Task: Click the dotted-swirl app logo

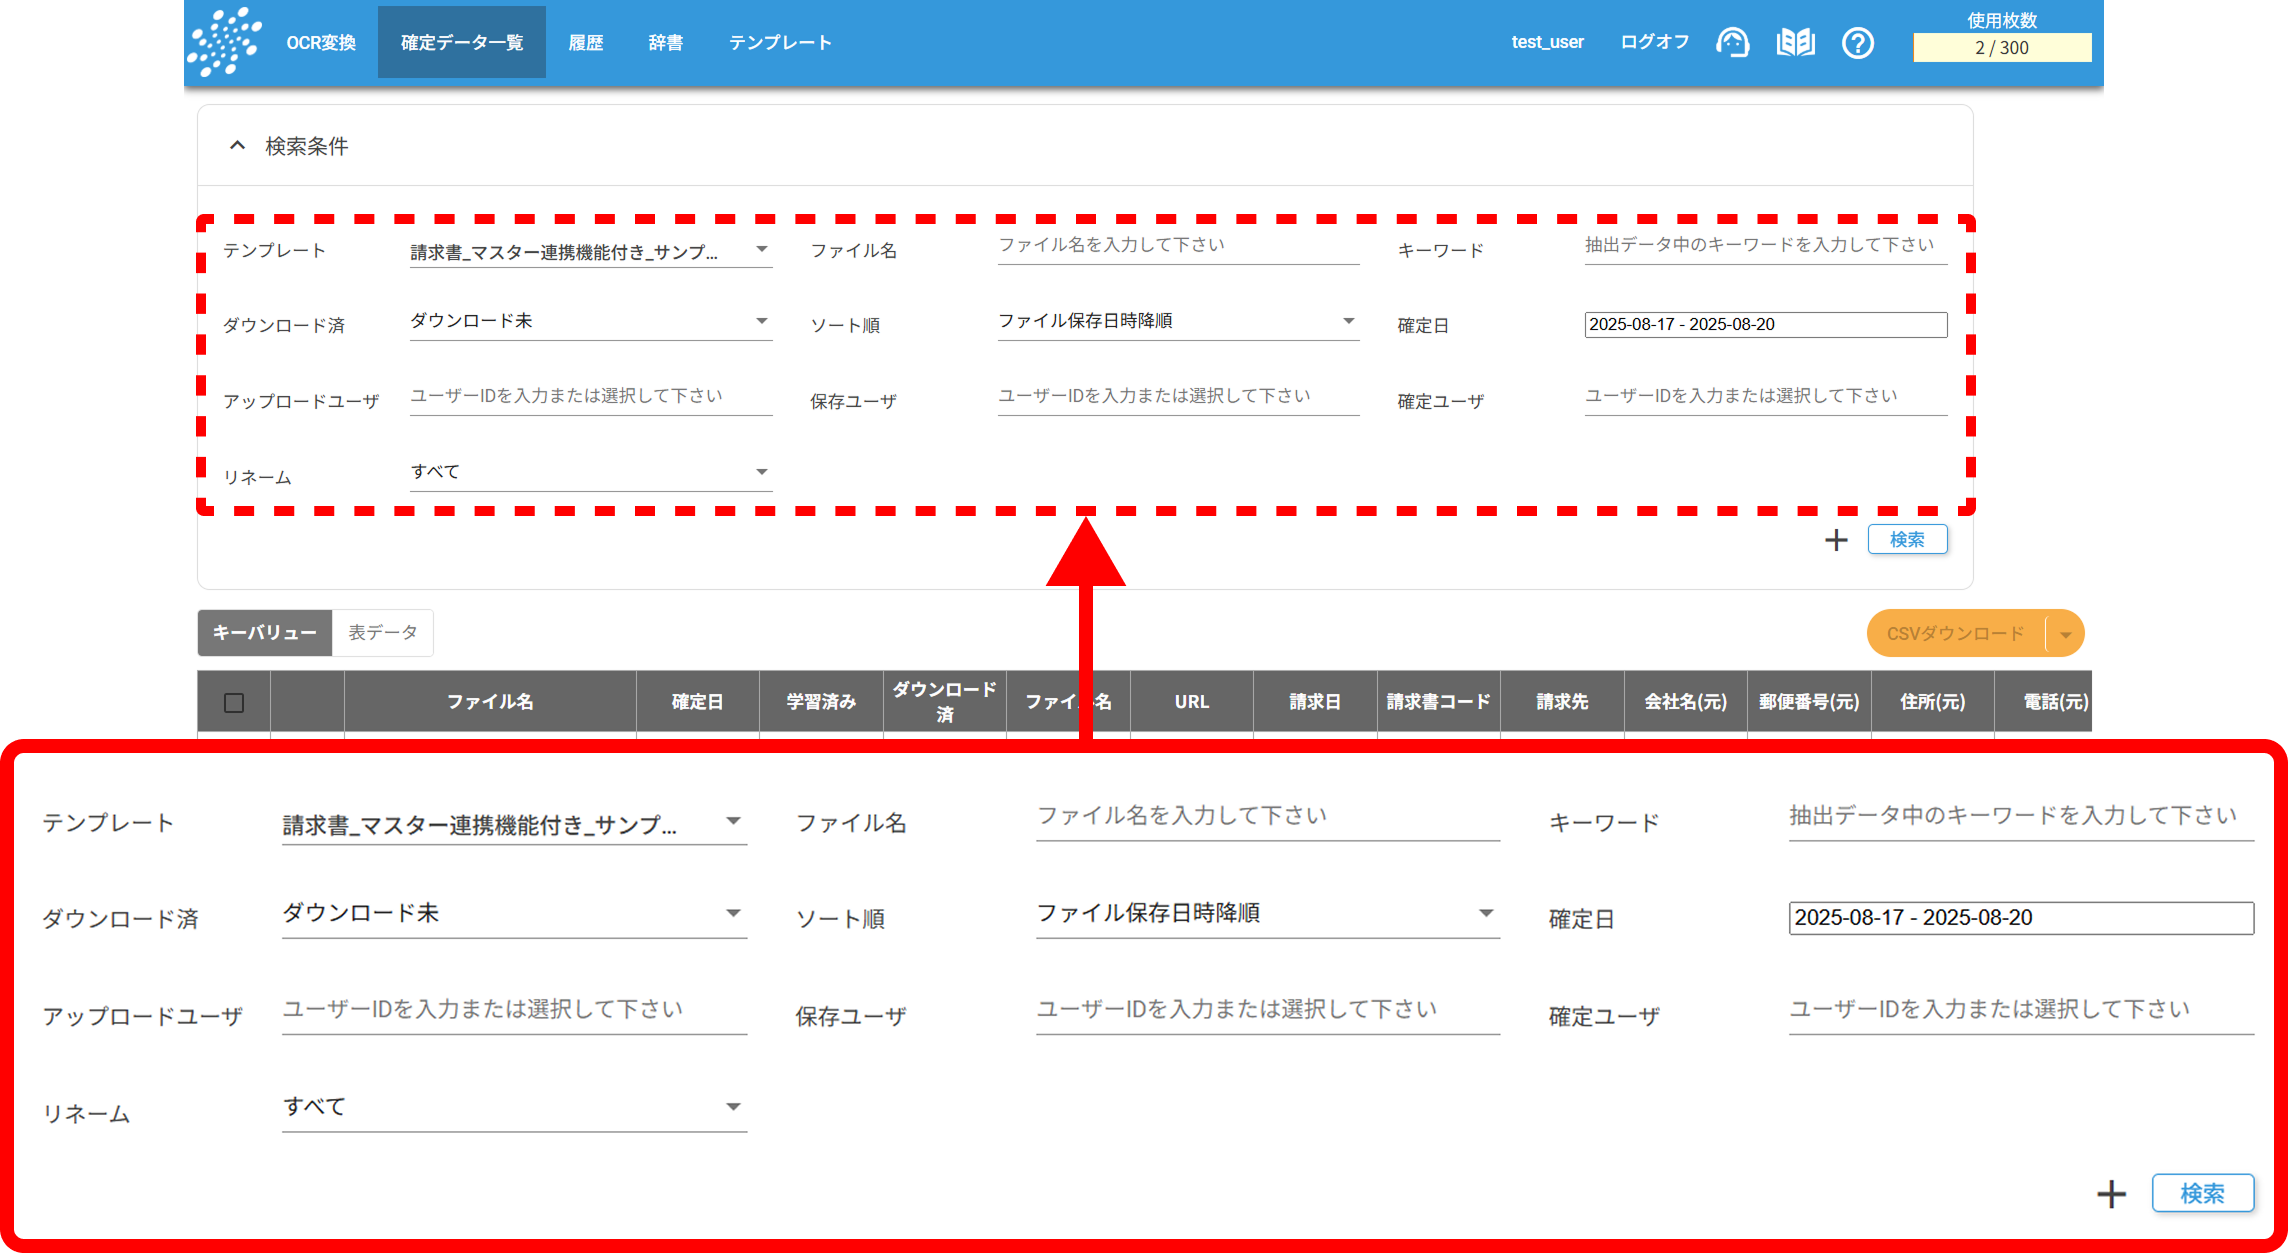Action: tap(226, 41)
